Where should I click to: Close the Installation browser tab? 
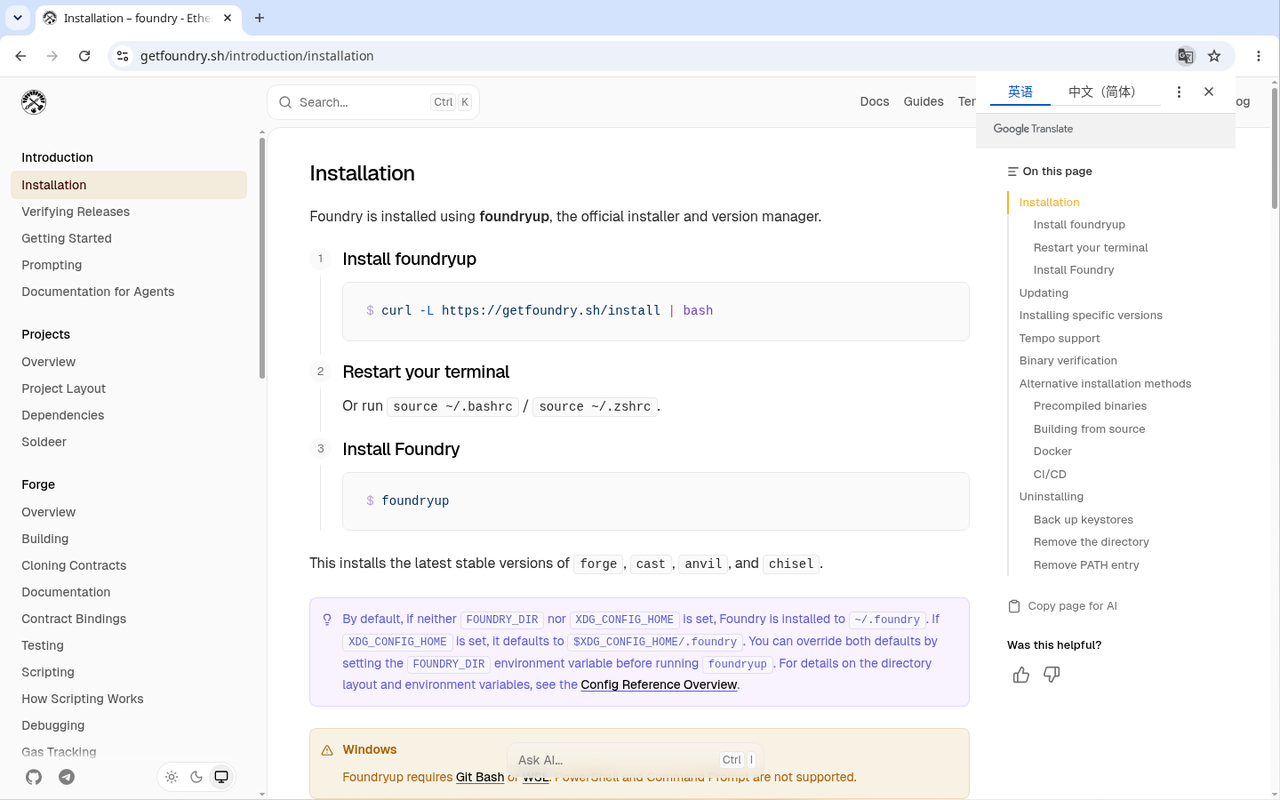228,18
